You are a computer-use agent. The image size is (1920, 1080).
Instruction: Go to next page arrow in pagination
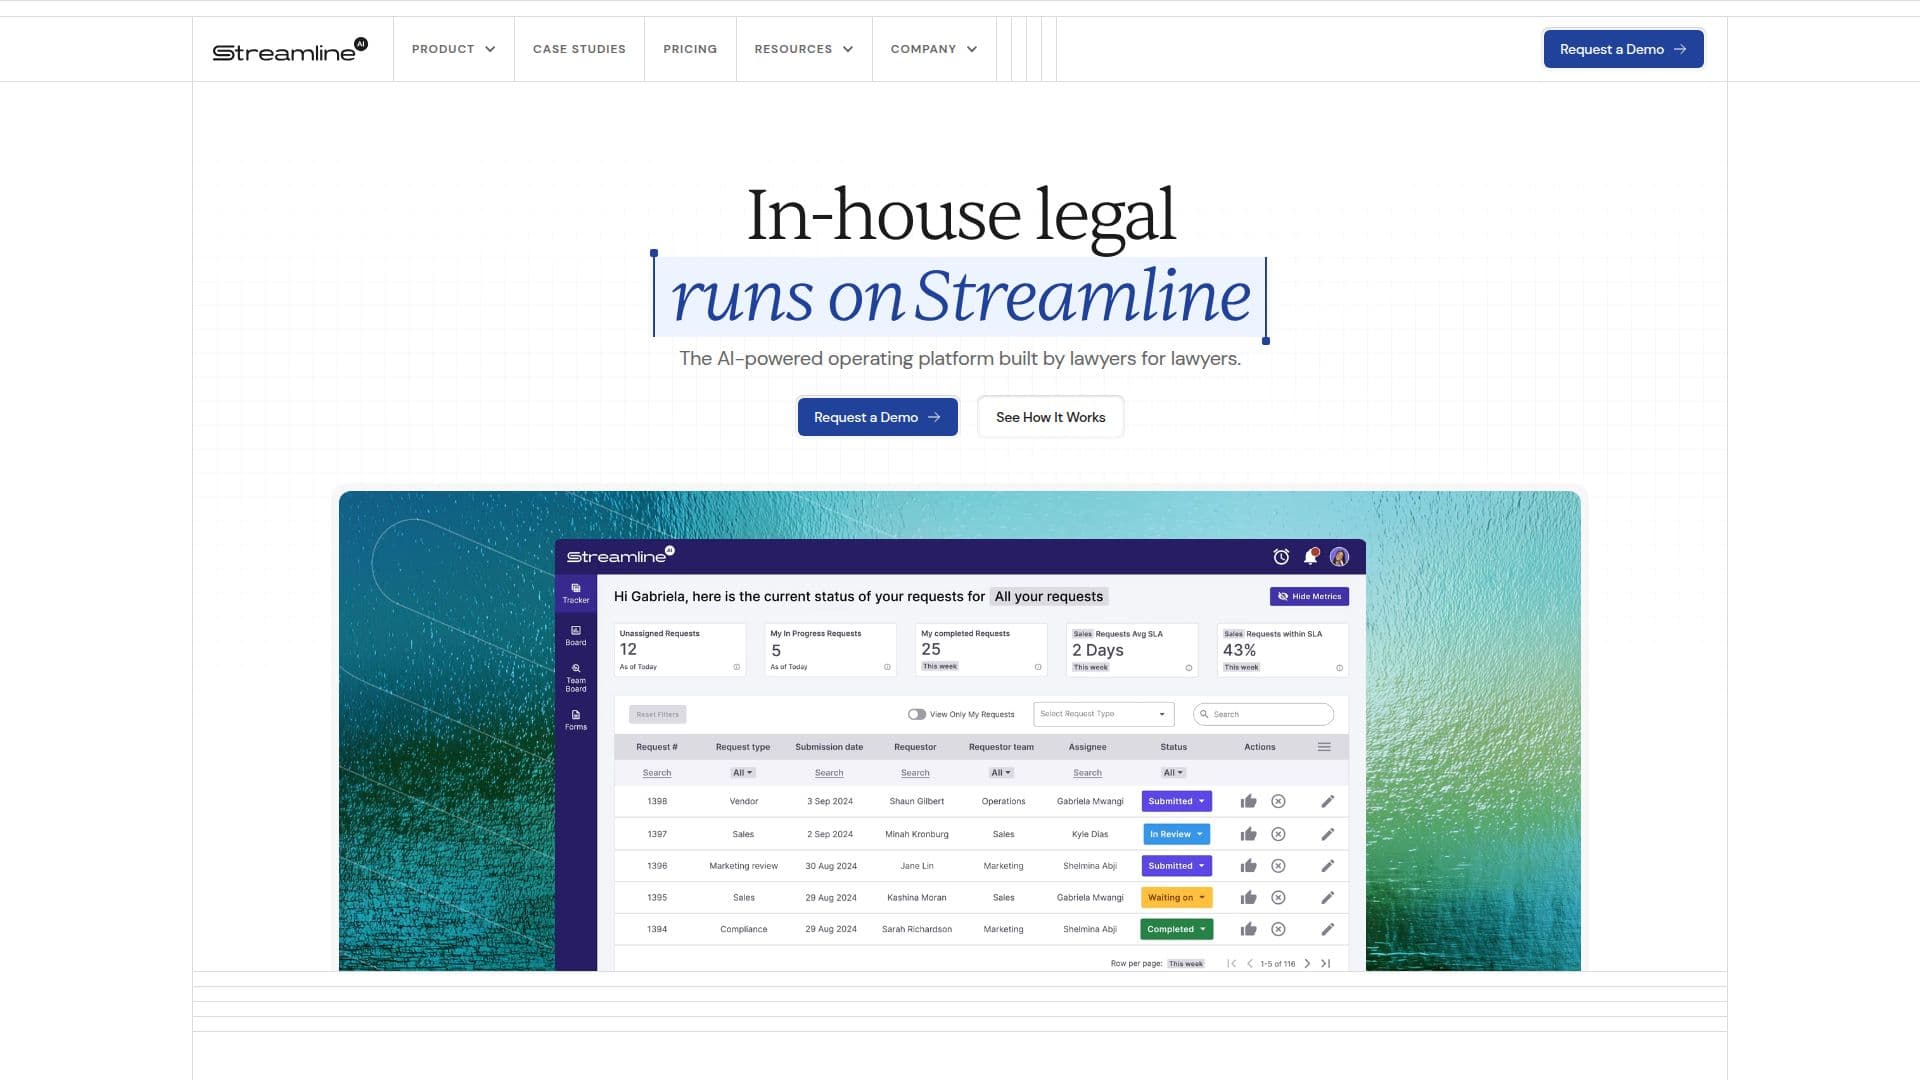(1307, 964)
